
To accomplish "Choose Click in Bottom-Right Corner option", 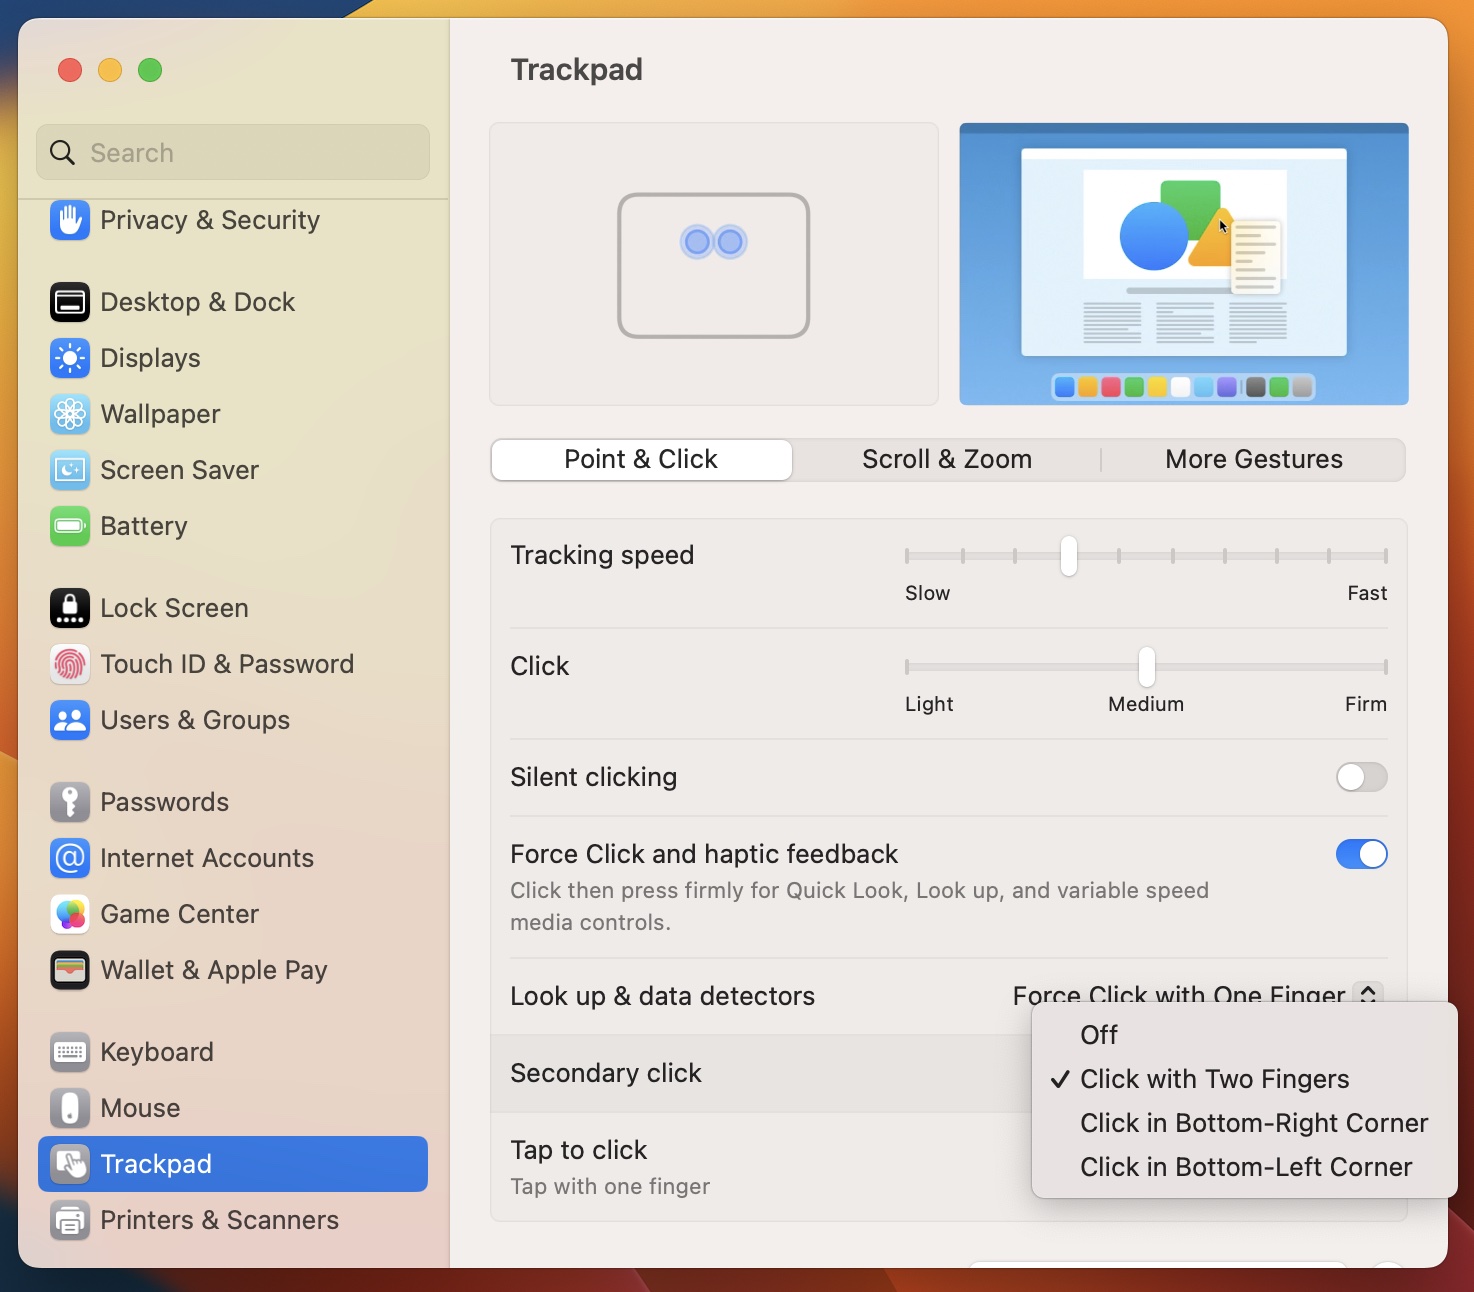I will 1253,1123.
